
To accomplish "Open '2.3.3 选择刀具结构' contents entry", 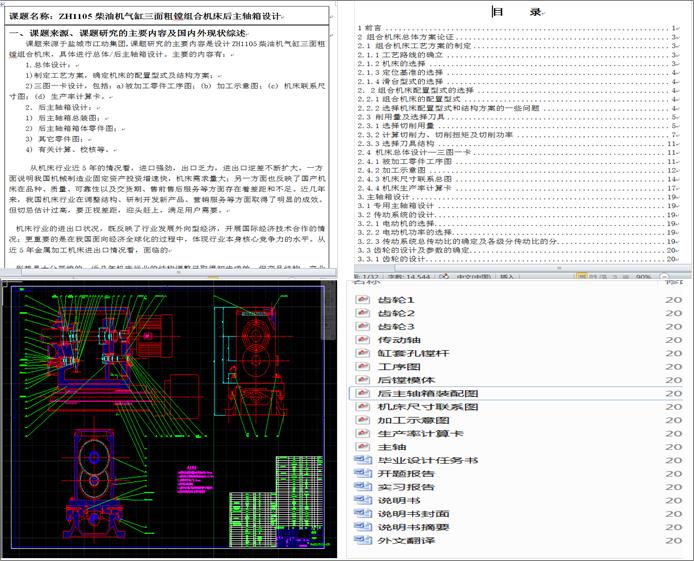I will coord(518,143).
